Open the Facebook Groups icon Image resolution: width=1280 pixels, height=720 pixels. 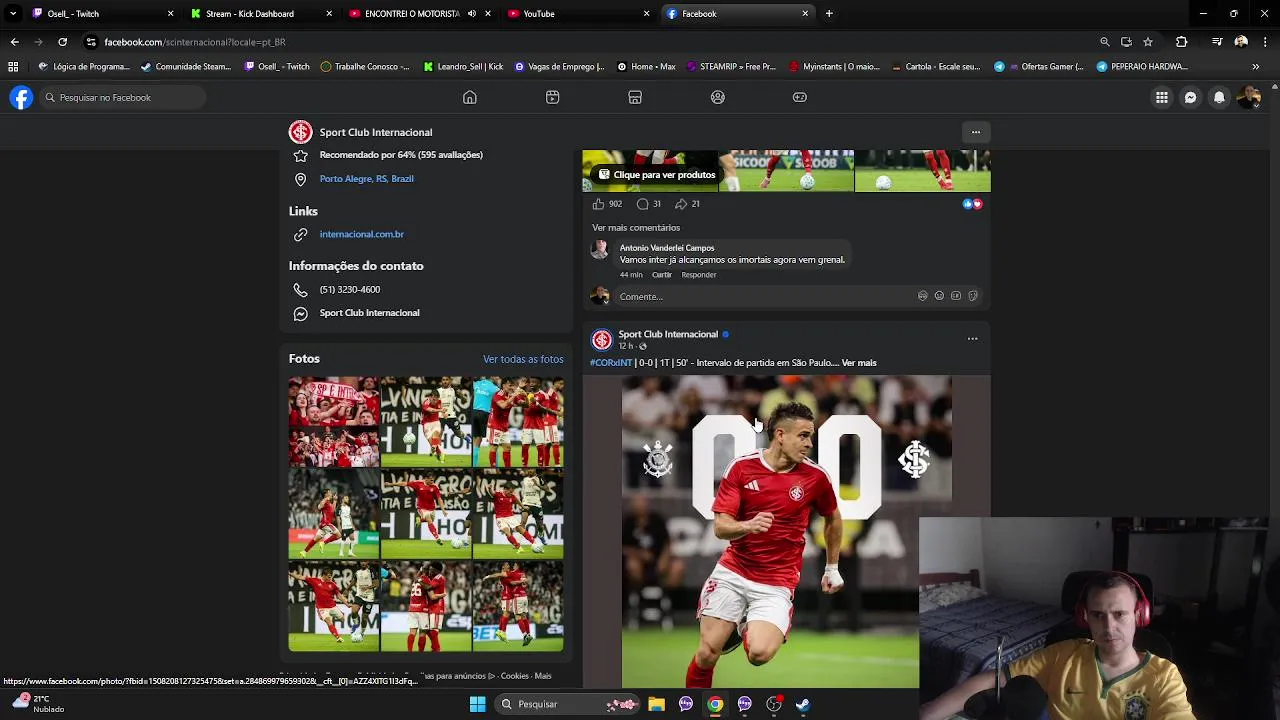coord(717,97)
